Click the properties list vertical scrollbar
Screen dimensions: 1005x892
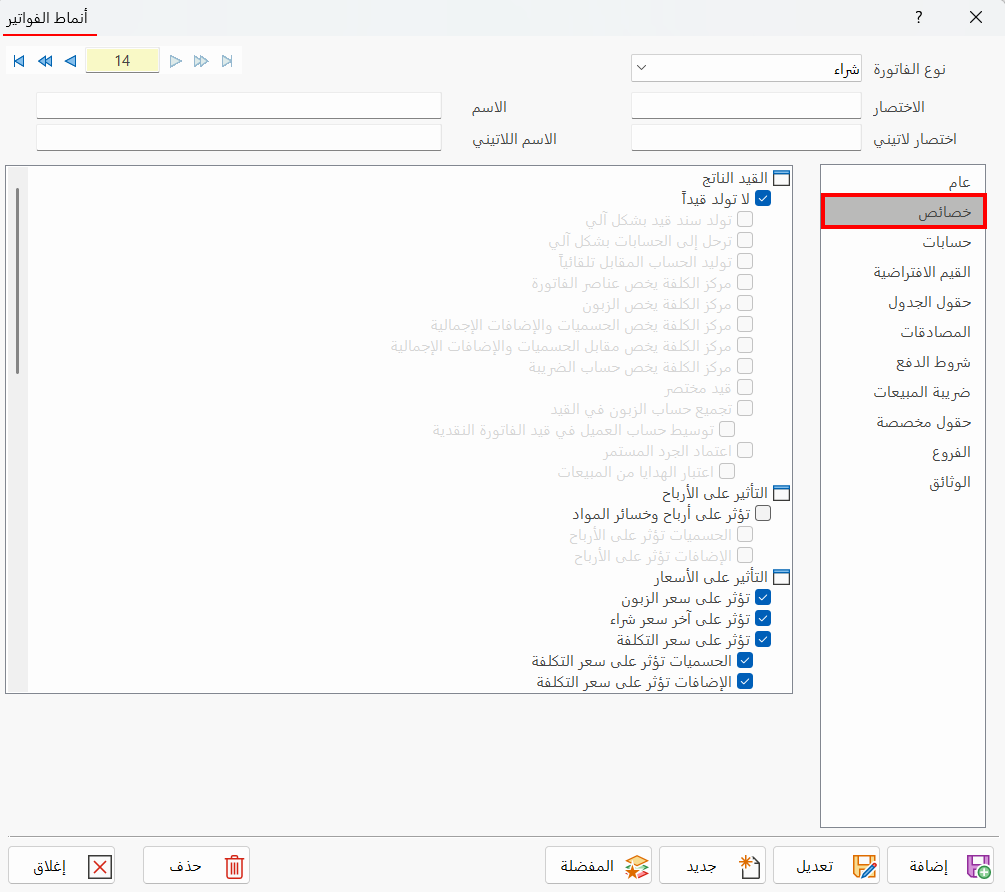(17, 281)
